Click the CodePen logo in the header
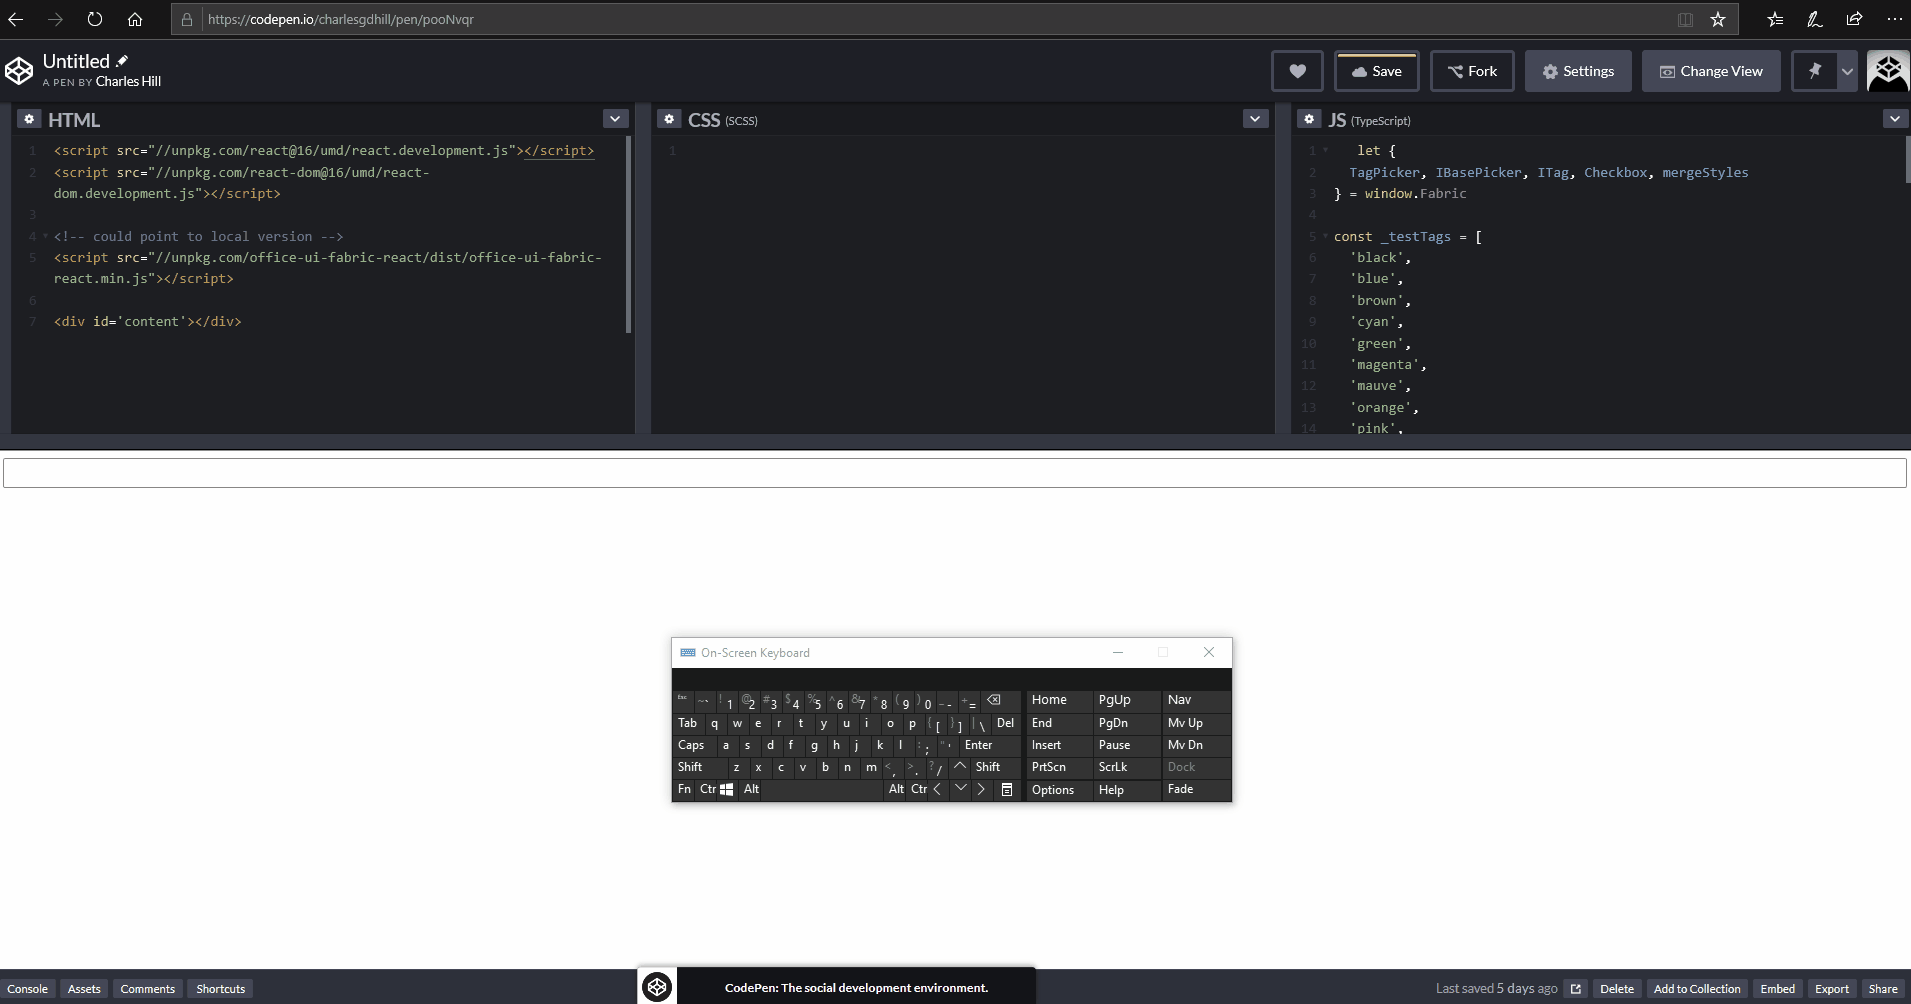Viewport: 1911px width, 1004px height. point(20,69)
